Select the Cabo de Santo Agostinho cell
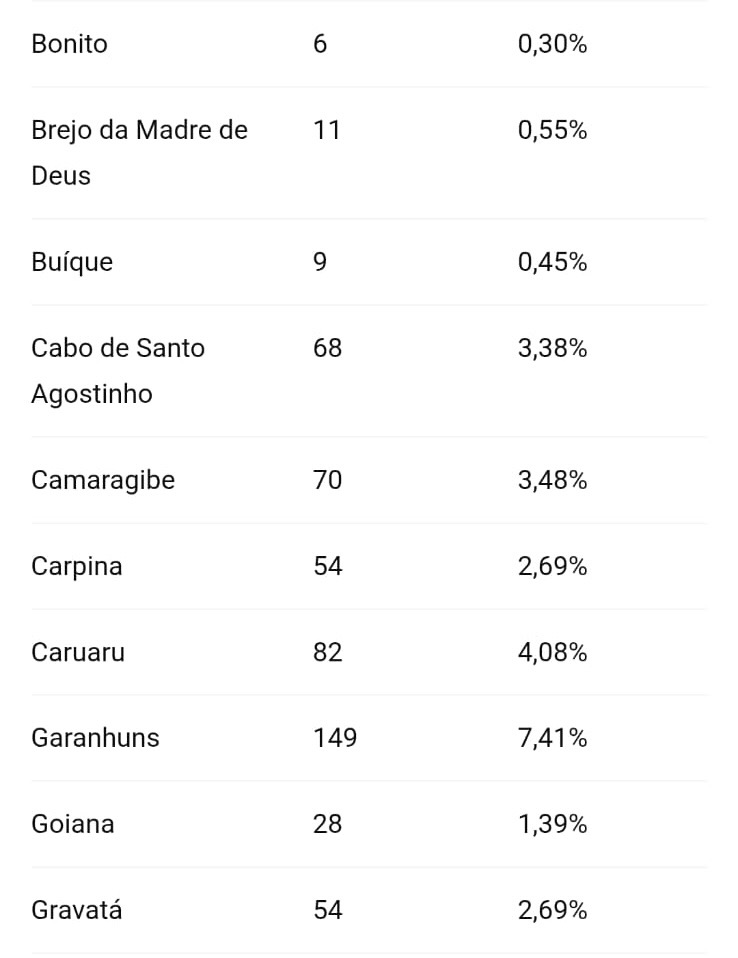 [x=118, y=370]
